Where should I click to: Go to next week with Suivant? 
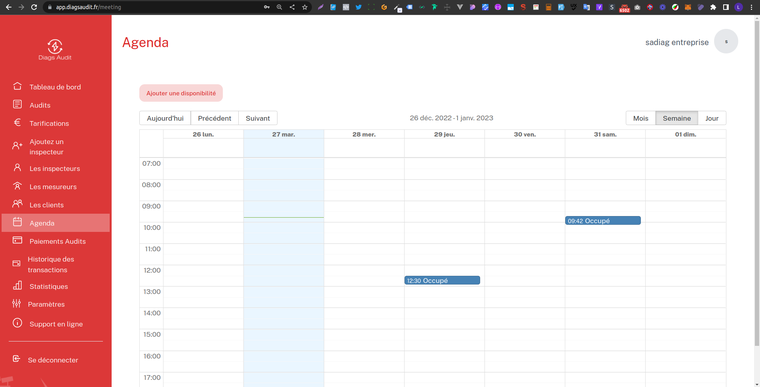tap(258, 118)
